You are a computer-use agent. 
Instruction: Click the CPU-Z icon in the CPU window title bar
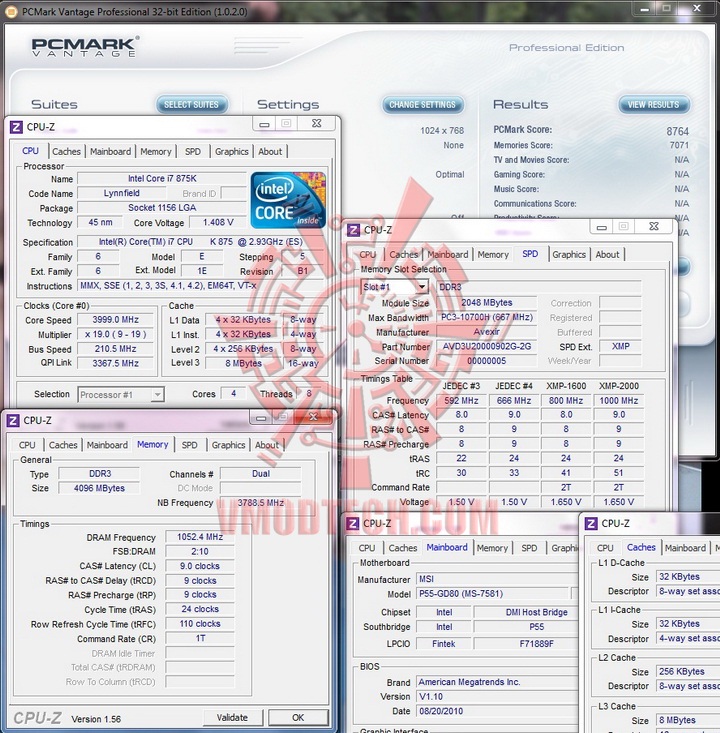[16, 127]
